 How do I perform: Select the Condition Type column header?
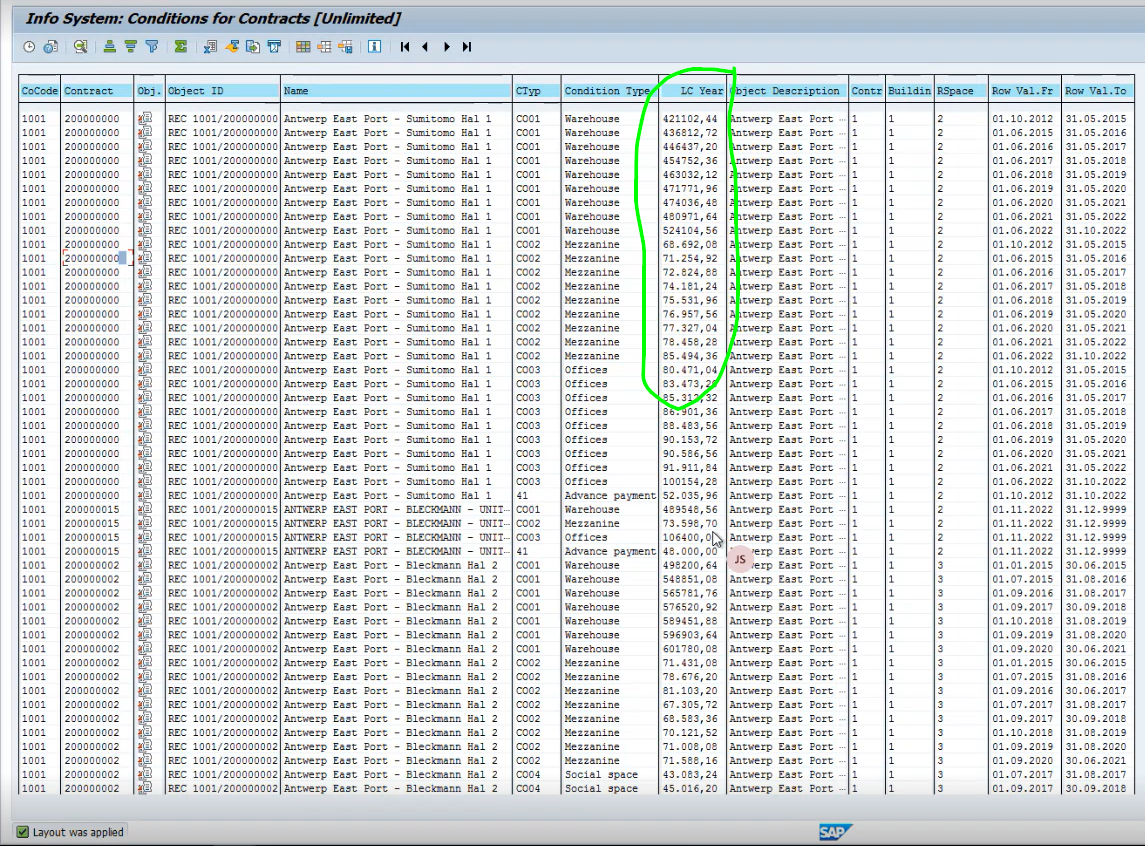click(610, 91)
